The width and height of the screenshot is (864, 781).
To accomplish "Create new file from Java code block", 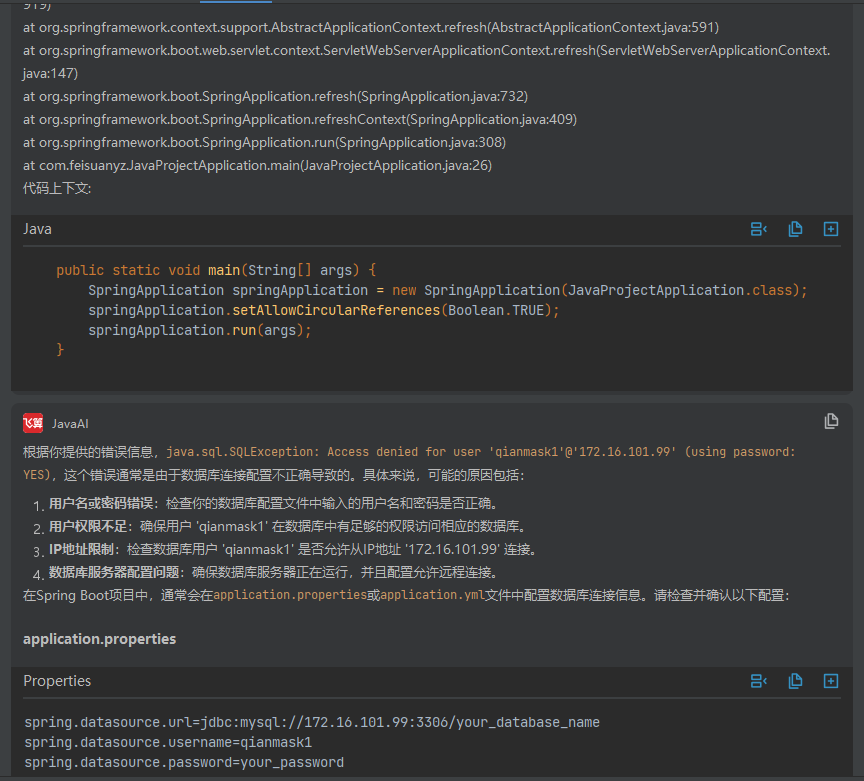I will [x=830, y=229].
